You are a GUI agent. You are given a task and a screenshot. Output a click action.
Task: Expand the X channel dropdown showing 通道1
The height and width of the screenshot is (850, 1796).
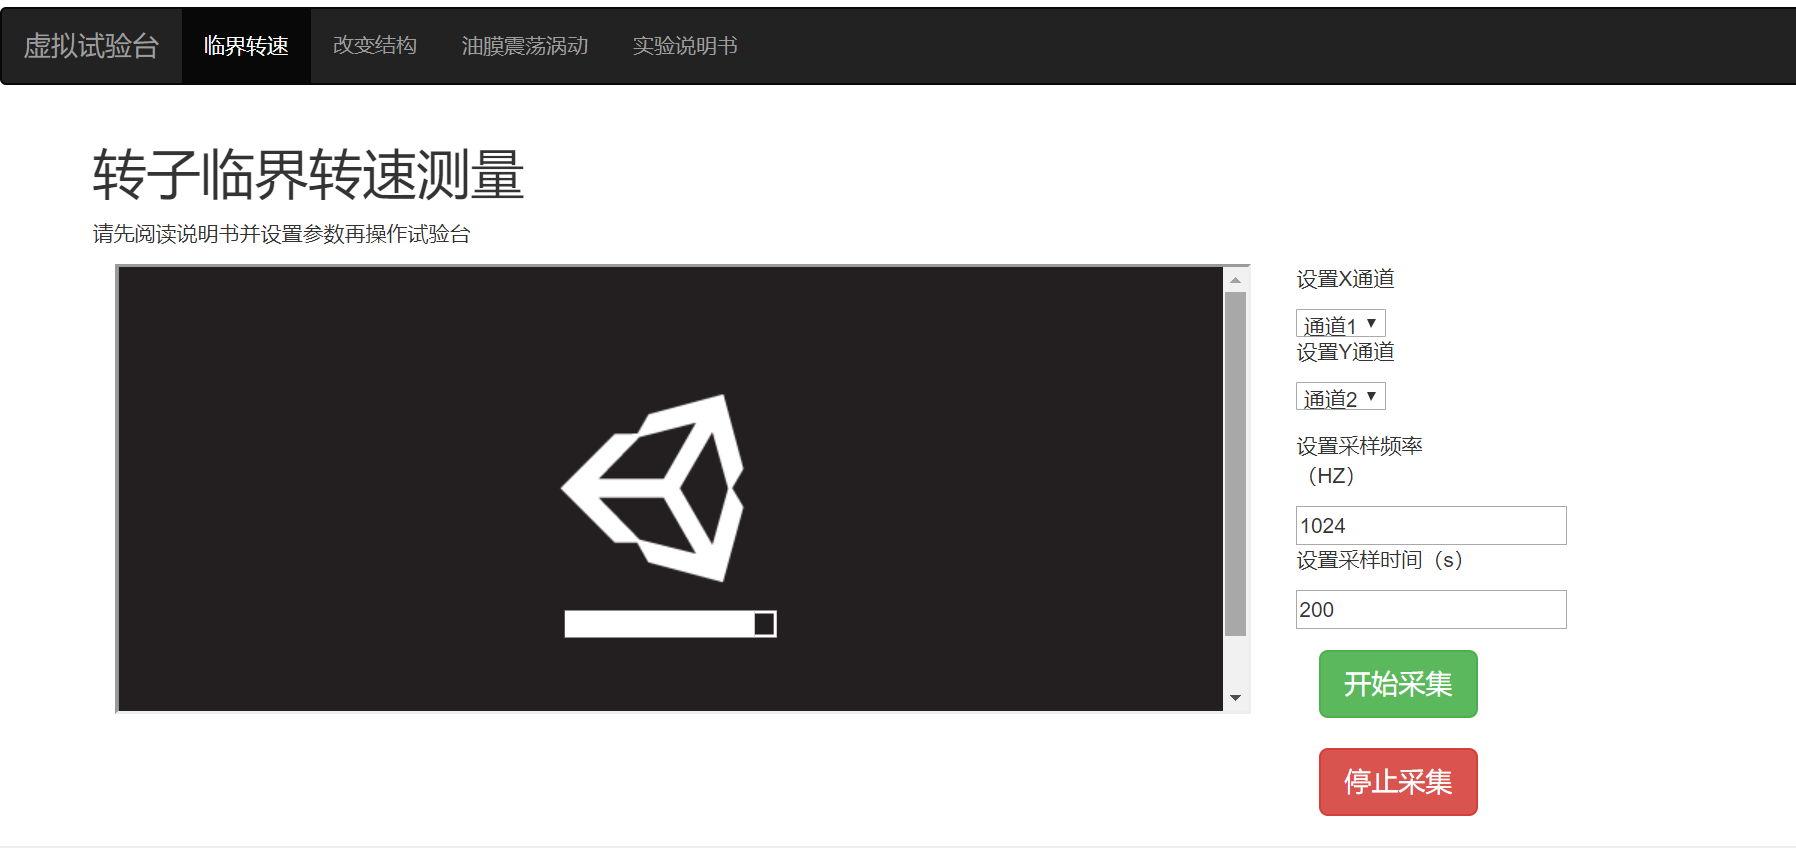[1340, 324]
